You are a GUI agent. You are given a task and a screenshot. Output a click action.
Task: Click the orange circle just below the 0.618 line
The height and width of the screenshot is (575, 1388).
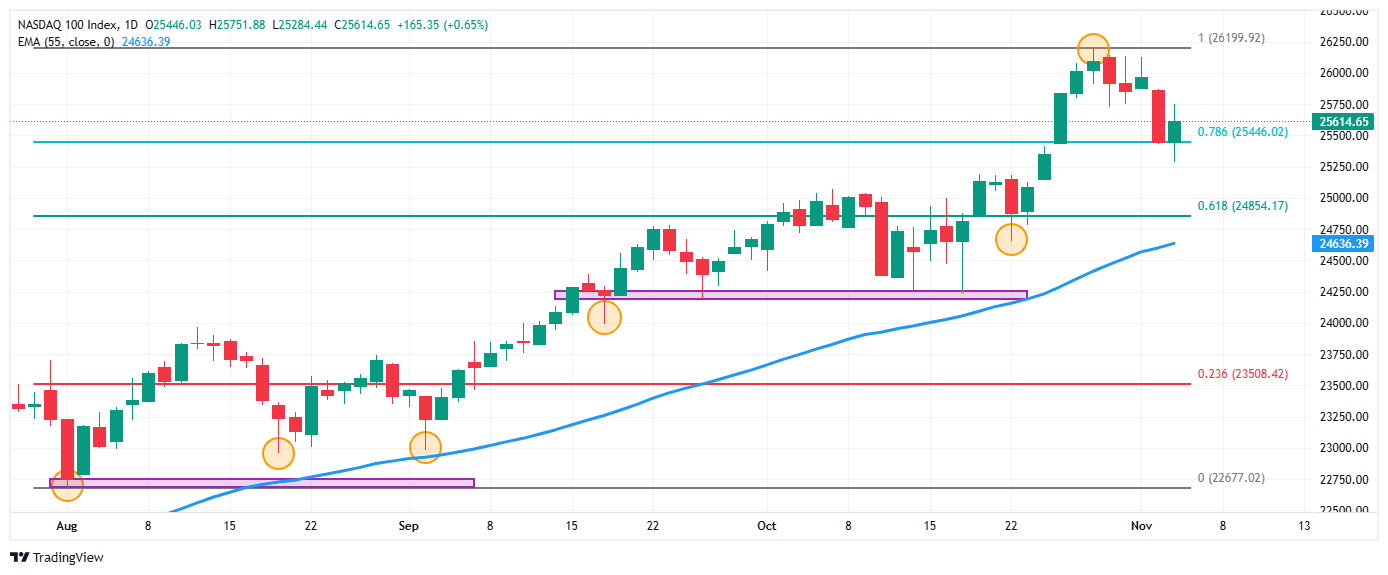pos(1011,239)
